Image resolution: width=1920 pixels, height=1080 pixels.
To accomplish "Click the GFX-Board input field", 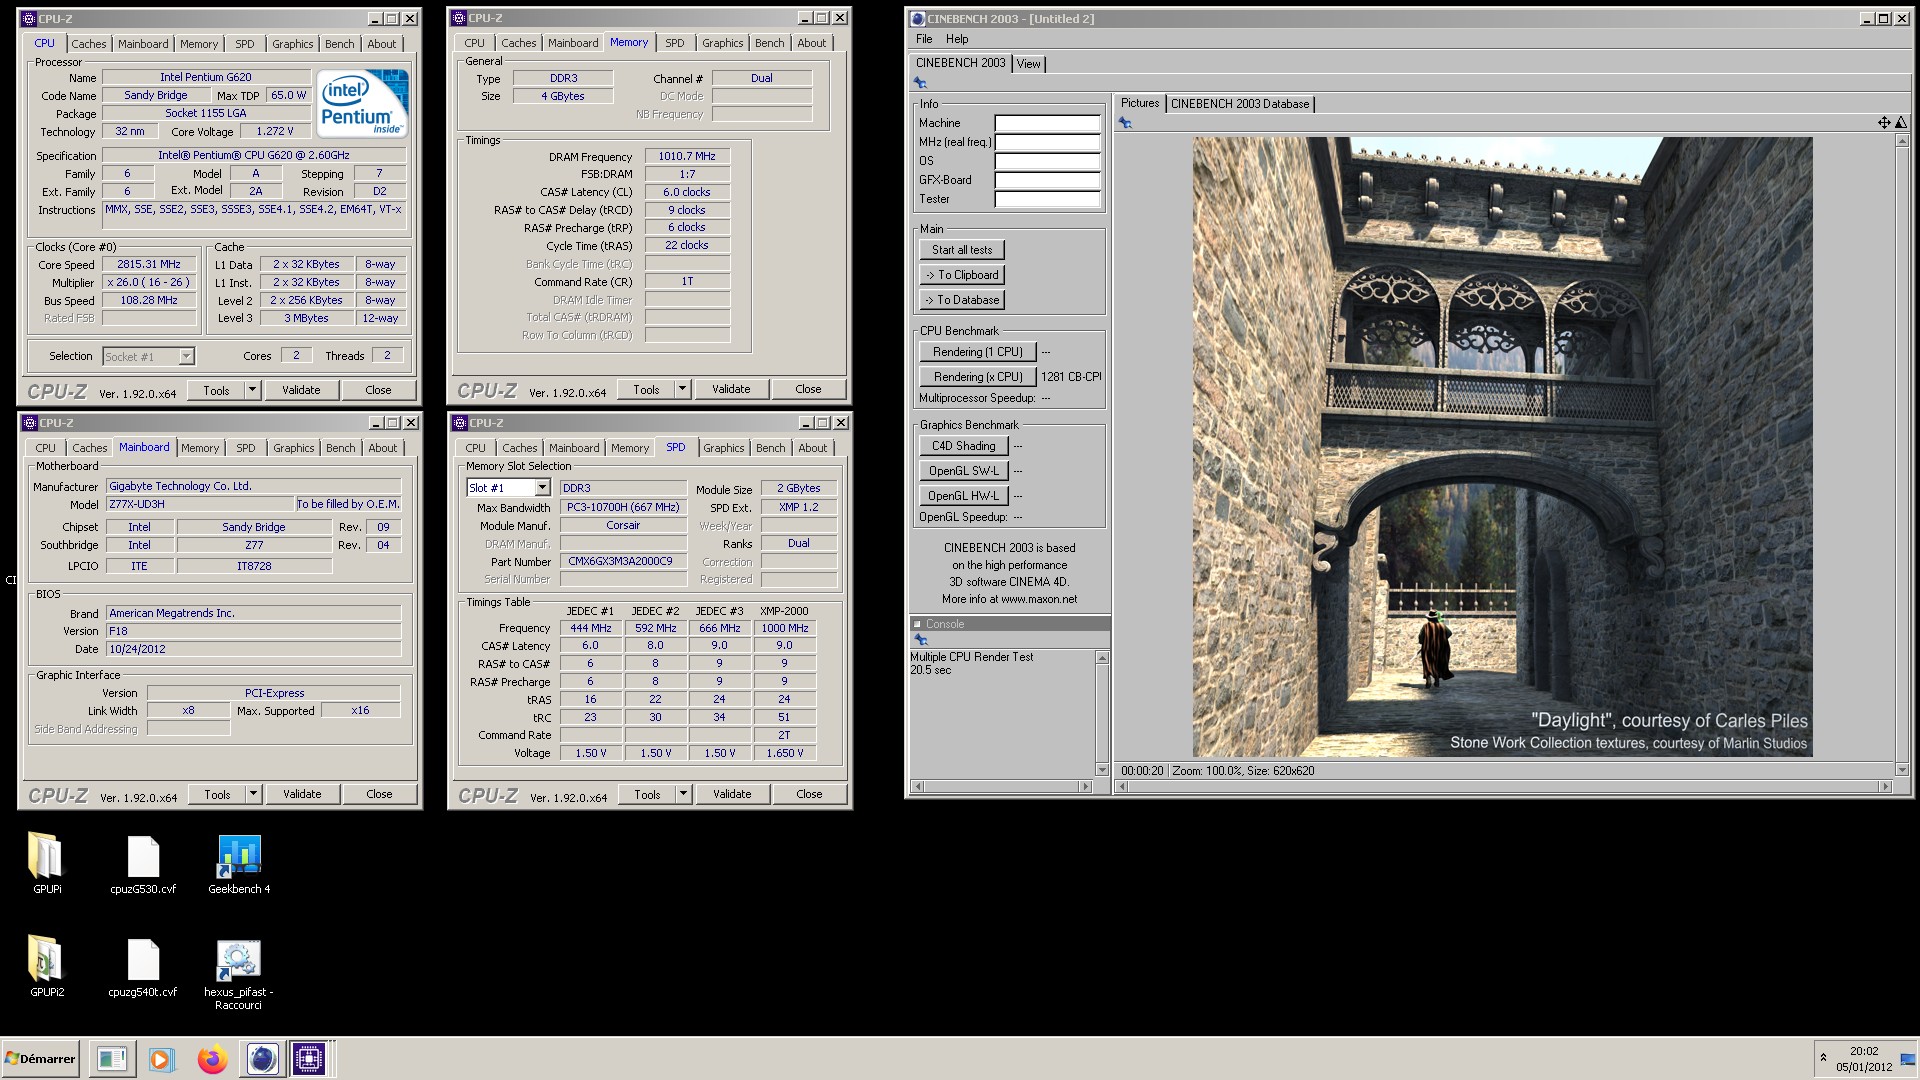I will tap(1047, 180).
